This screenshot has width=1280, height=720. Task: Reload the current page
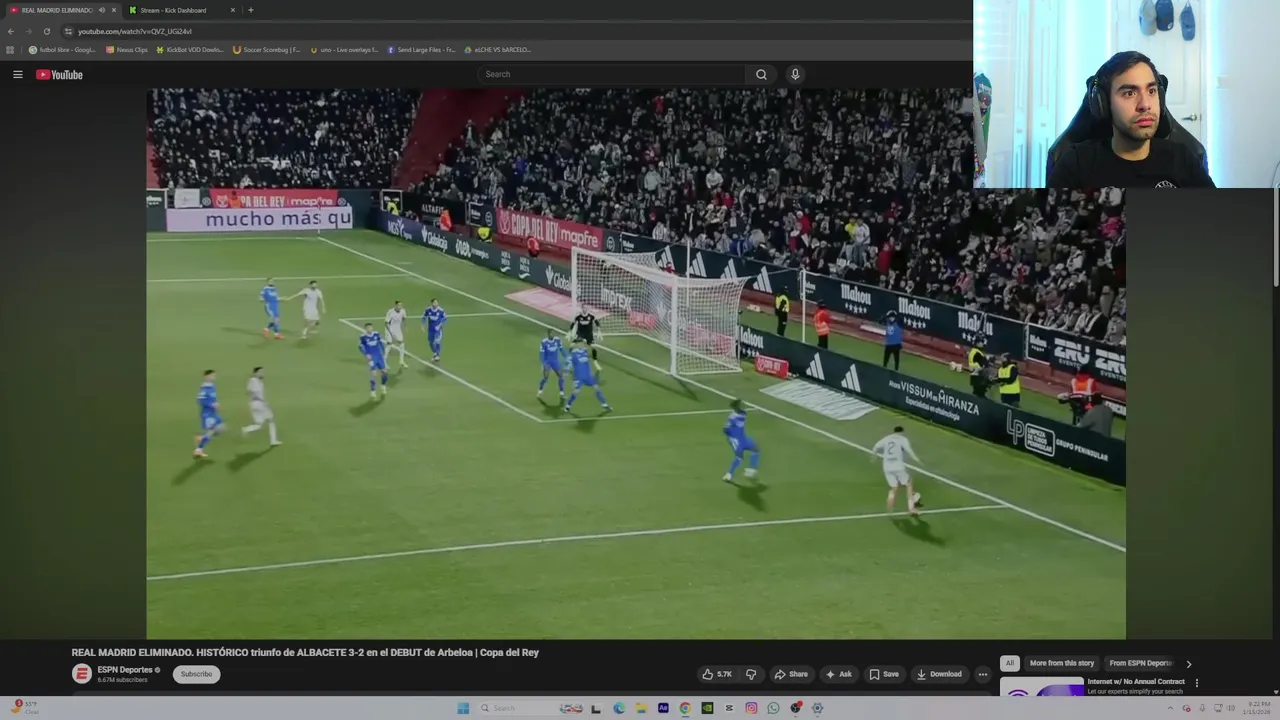[x=48, y=31]
